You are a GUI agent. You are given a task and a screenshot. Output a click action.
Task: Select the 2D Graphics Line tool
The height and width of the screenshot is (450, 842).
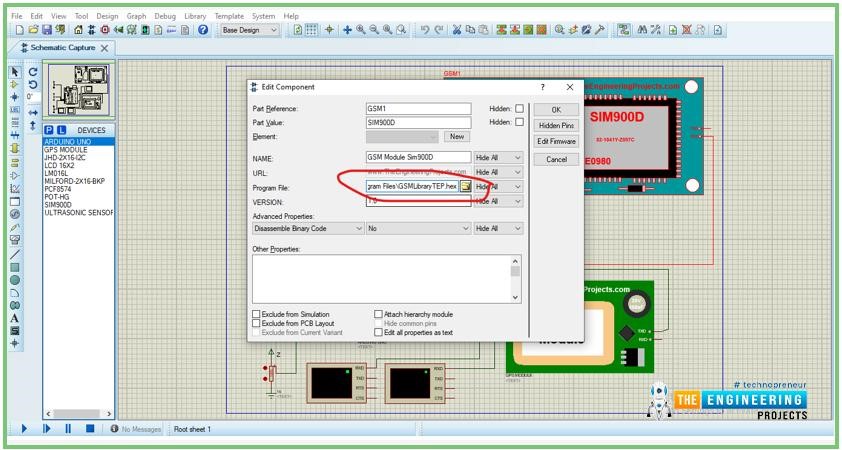14,253
